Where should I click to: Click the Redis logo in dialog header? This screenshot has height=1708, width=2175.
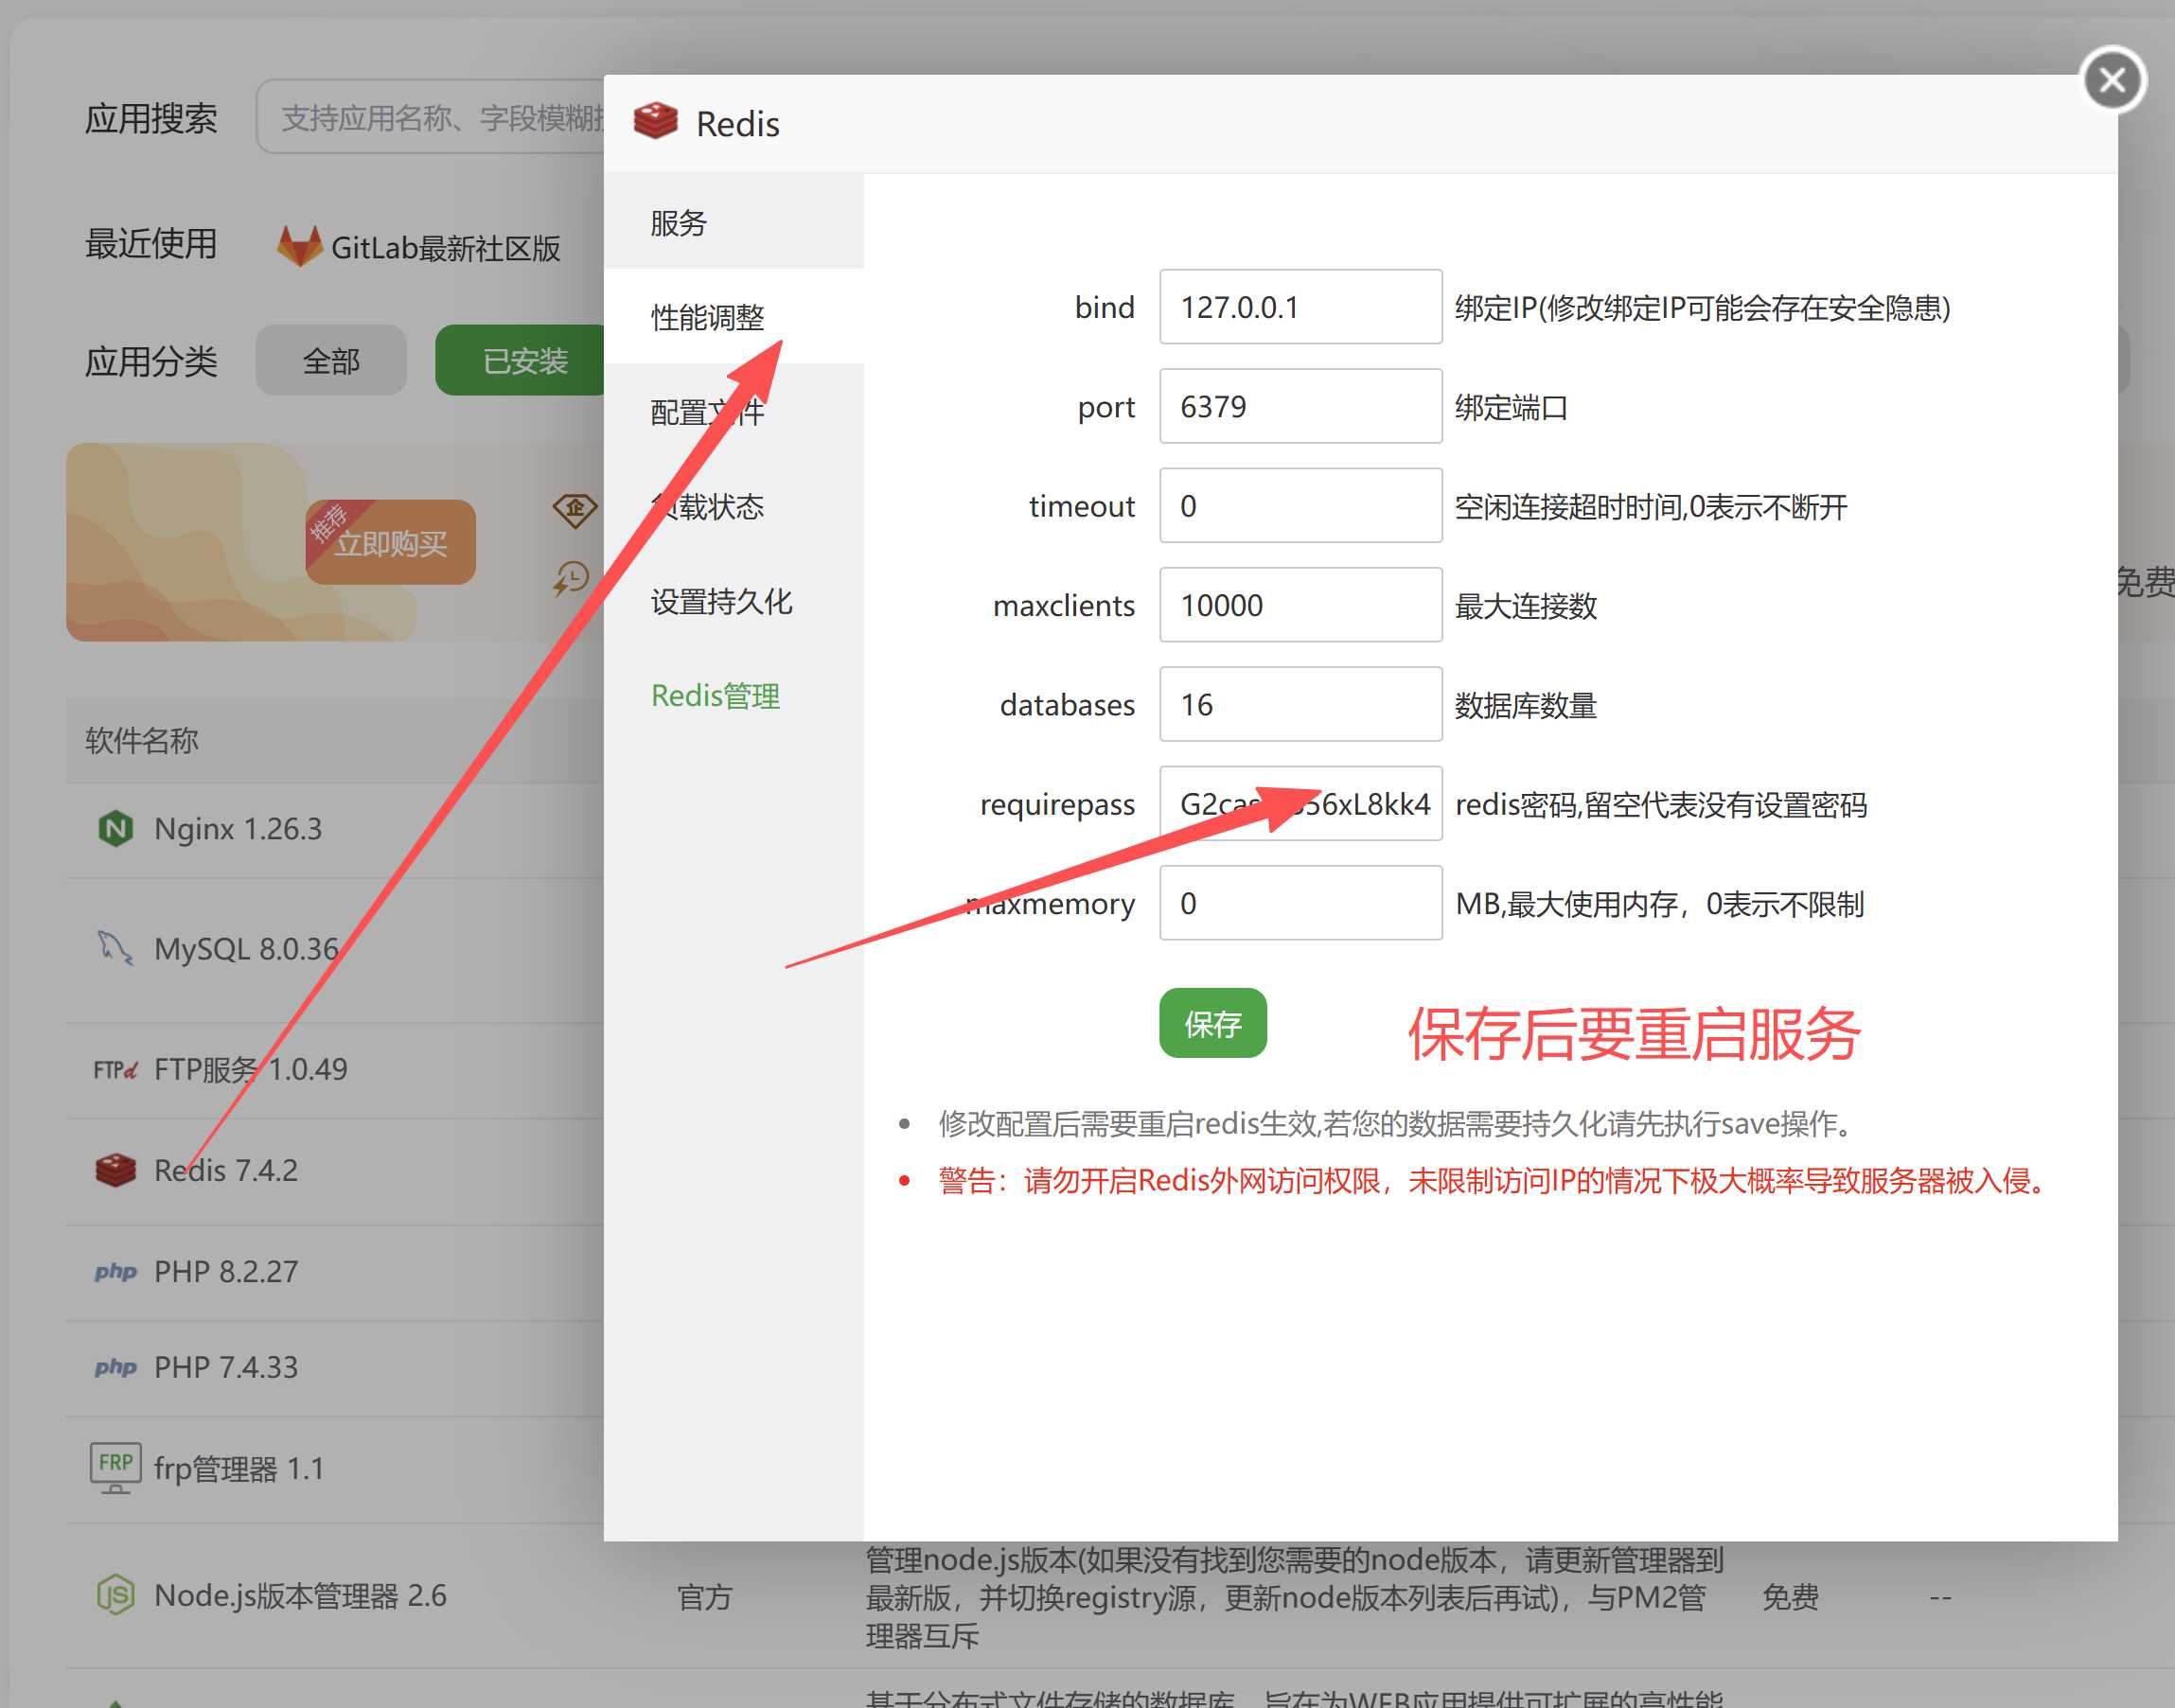[656, 122]
